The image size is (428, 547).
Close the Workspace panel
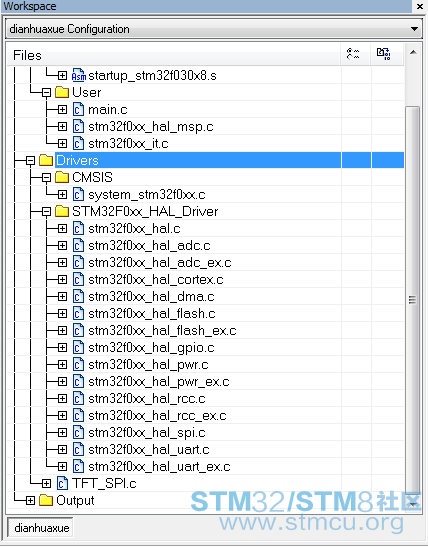coord(420,6)
